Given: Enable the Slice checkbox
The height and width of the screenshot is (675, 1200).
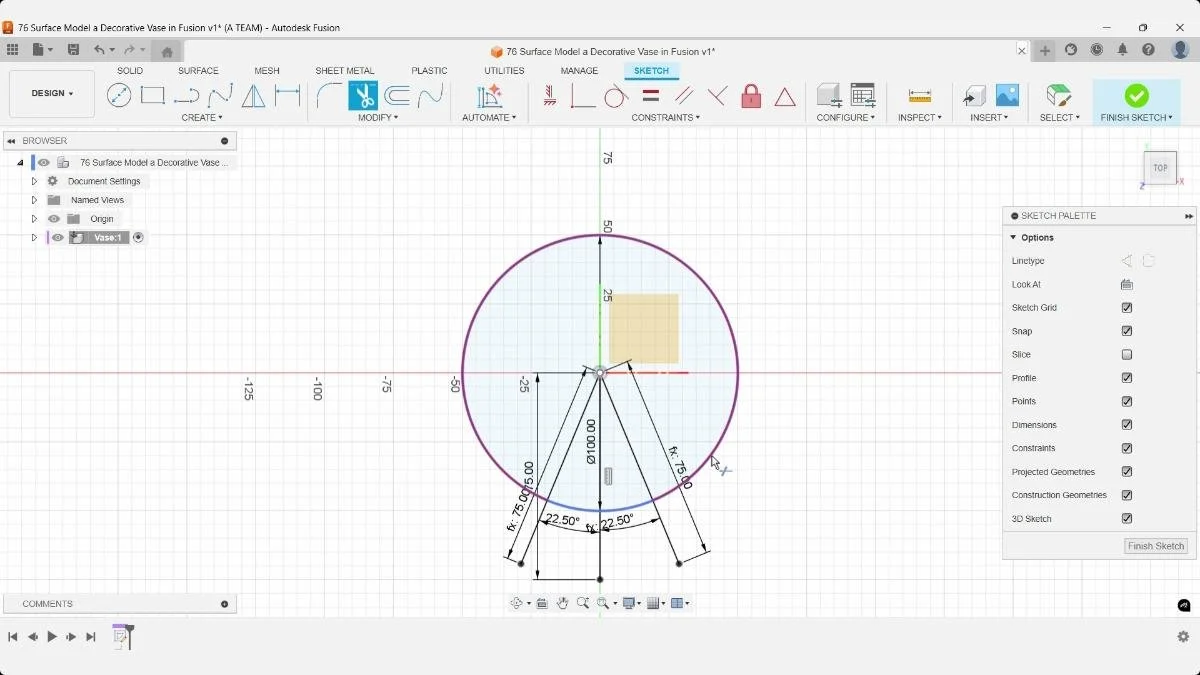Looking at the screenshot, I should pos(1127,355).
